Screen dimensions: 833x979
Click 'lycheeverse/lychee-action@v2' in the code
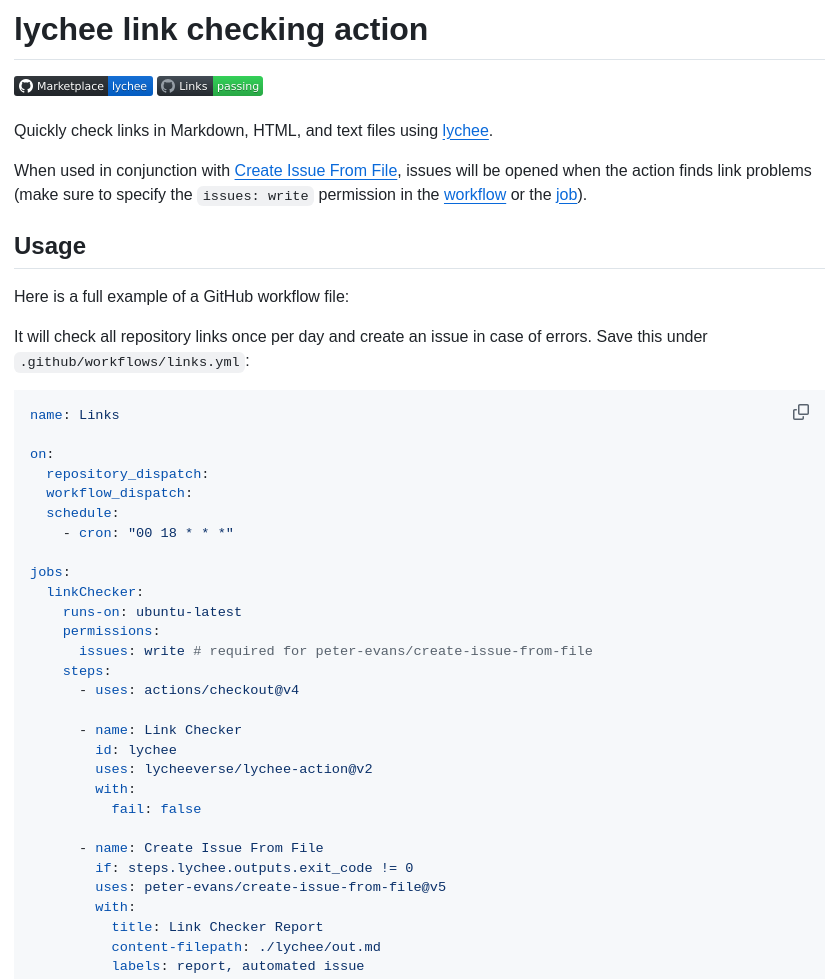(258, 769)
